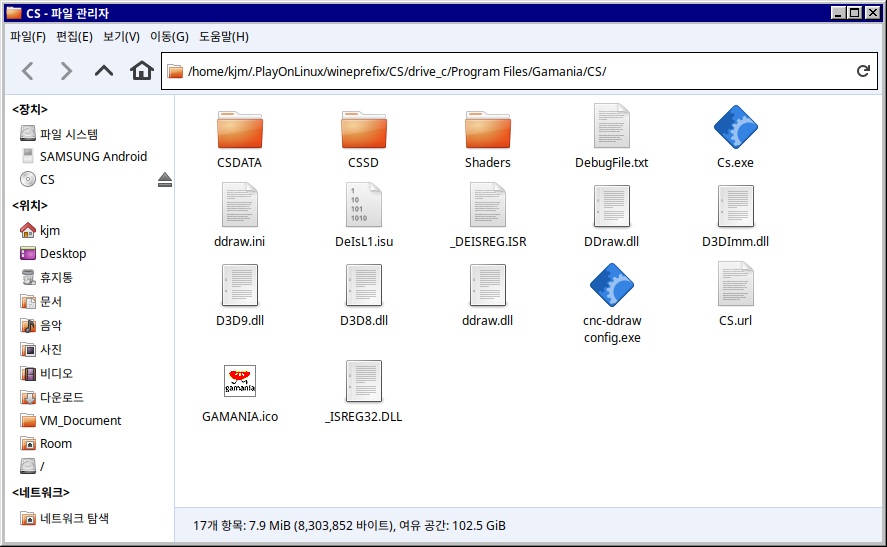Image resolution: width=887 pixels, height=547 pixels.
Task: Select the D3D9.dll file
Action: [240, 296]
